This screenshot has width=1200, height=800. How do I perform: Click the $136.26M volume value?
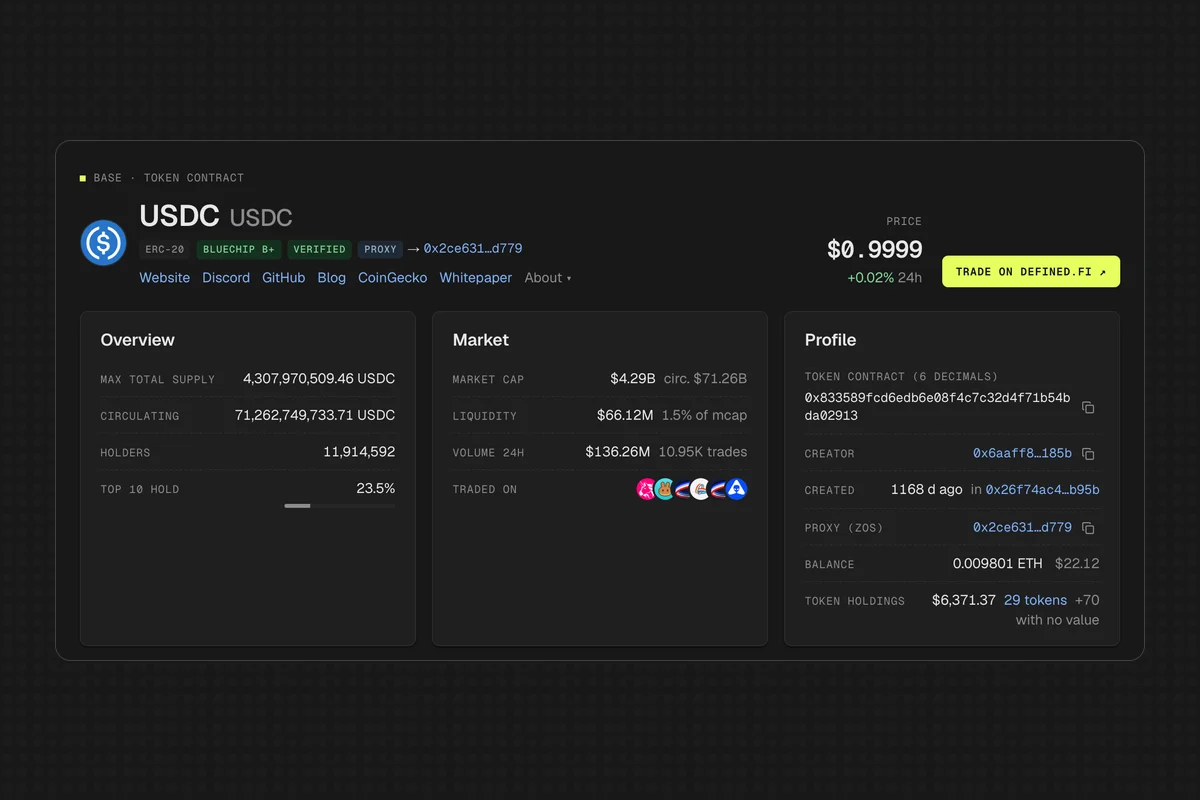click(x=617, y=453)
